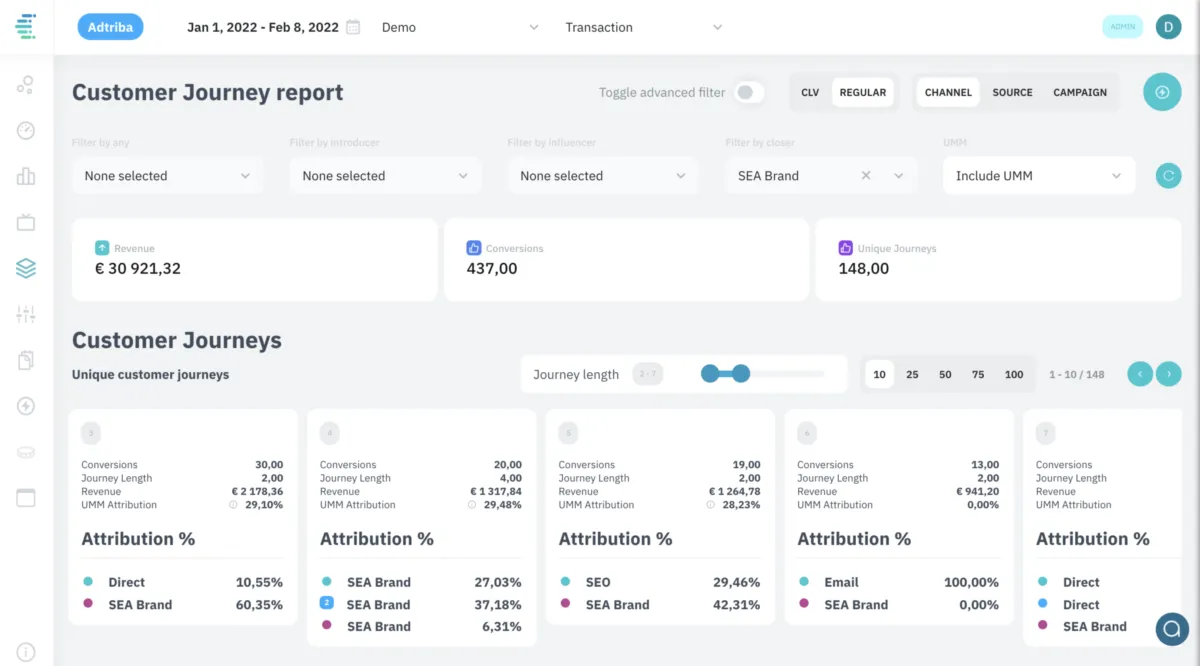Switch to the SOURCE tab
Screen dimensions: 1200x666
1012,92
